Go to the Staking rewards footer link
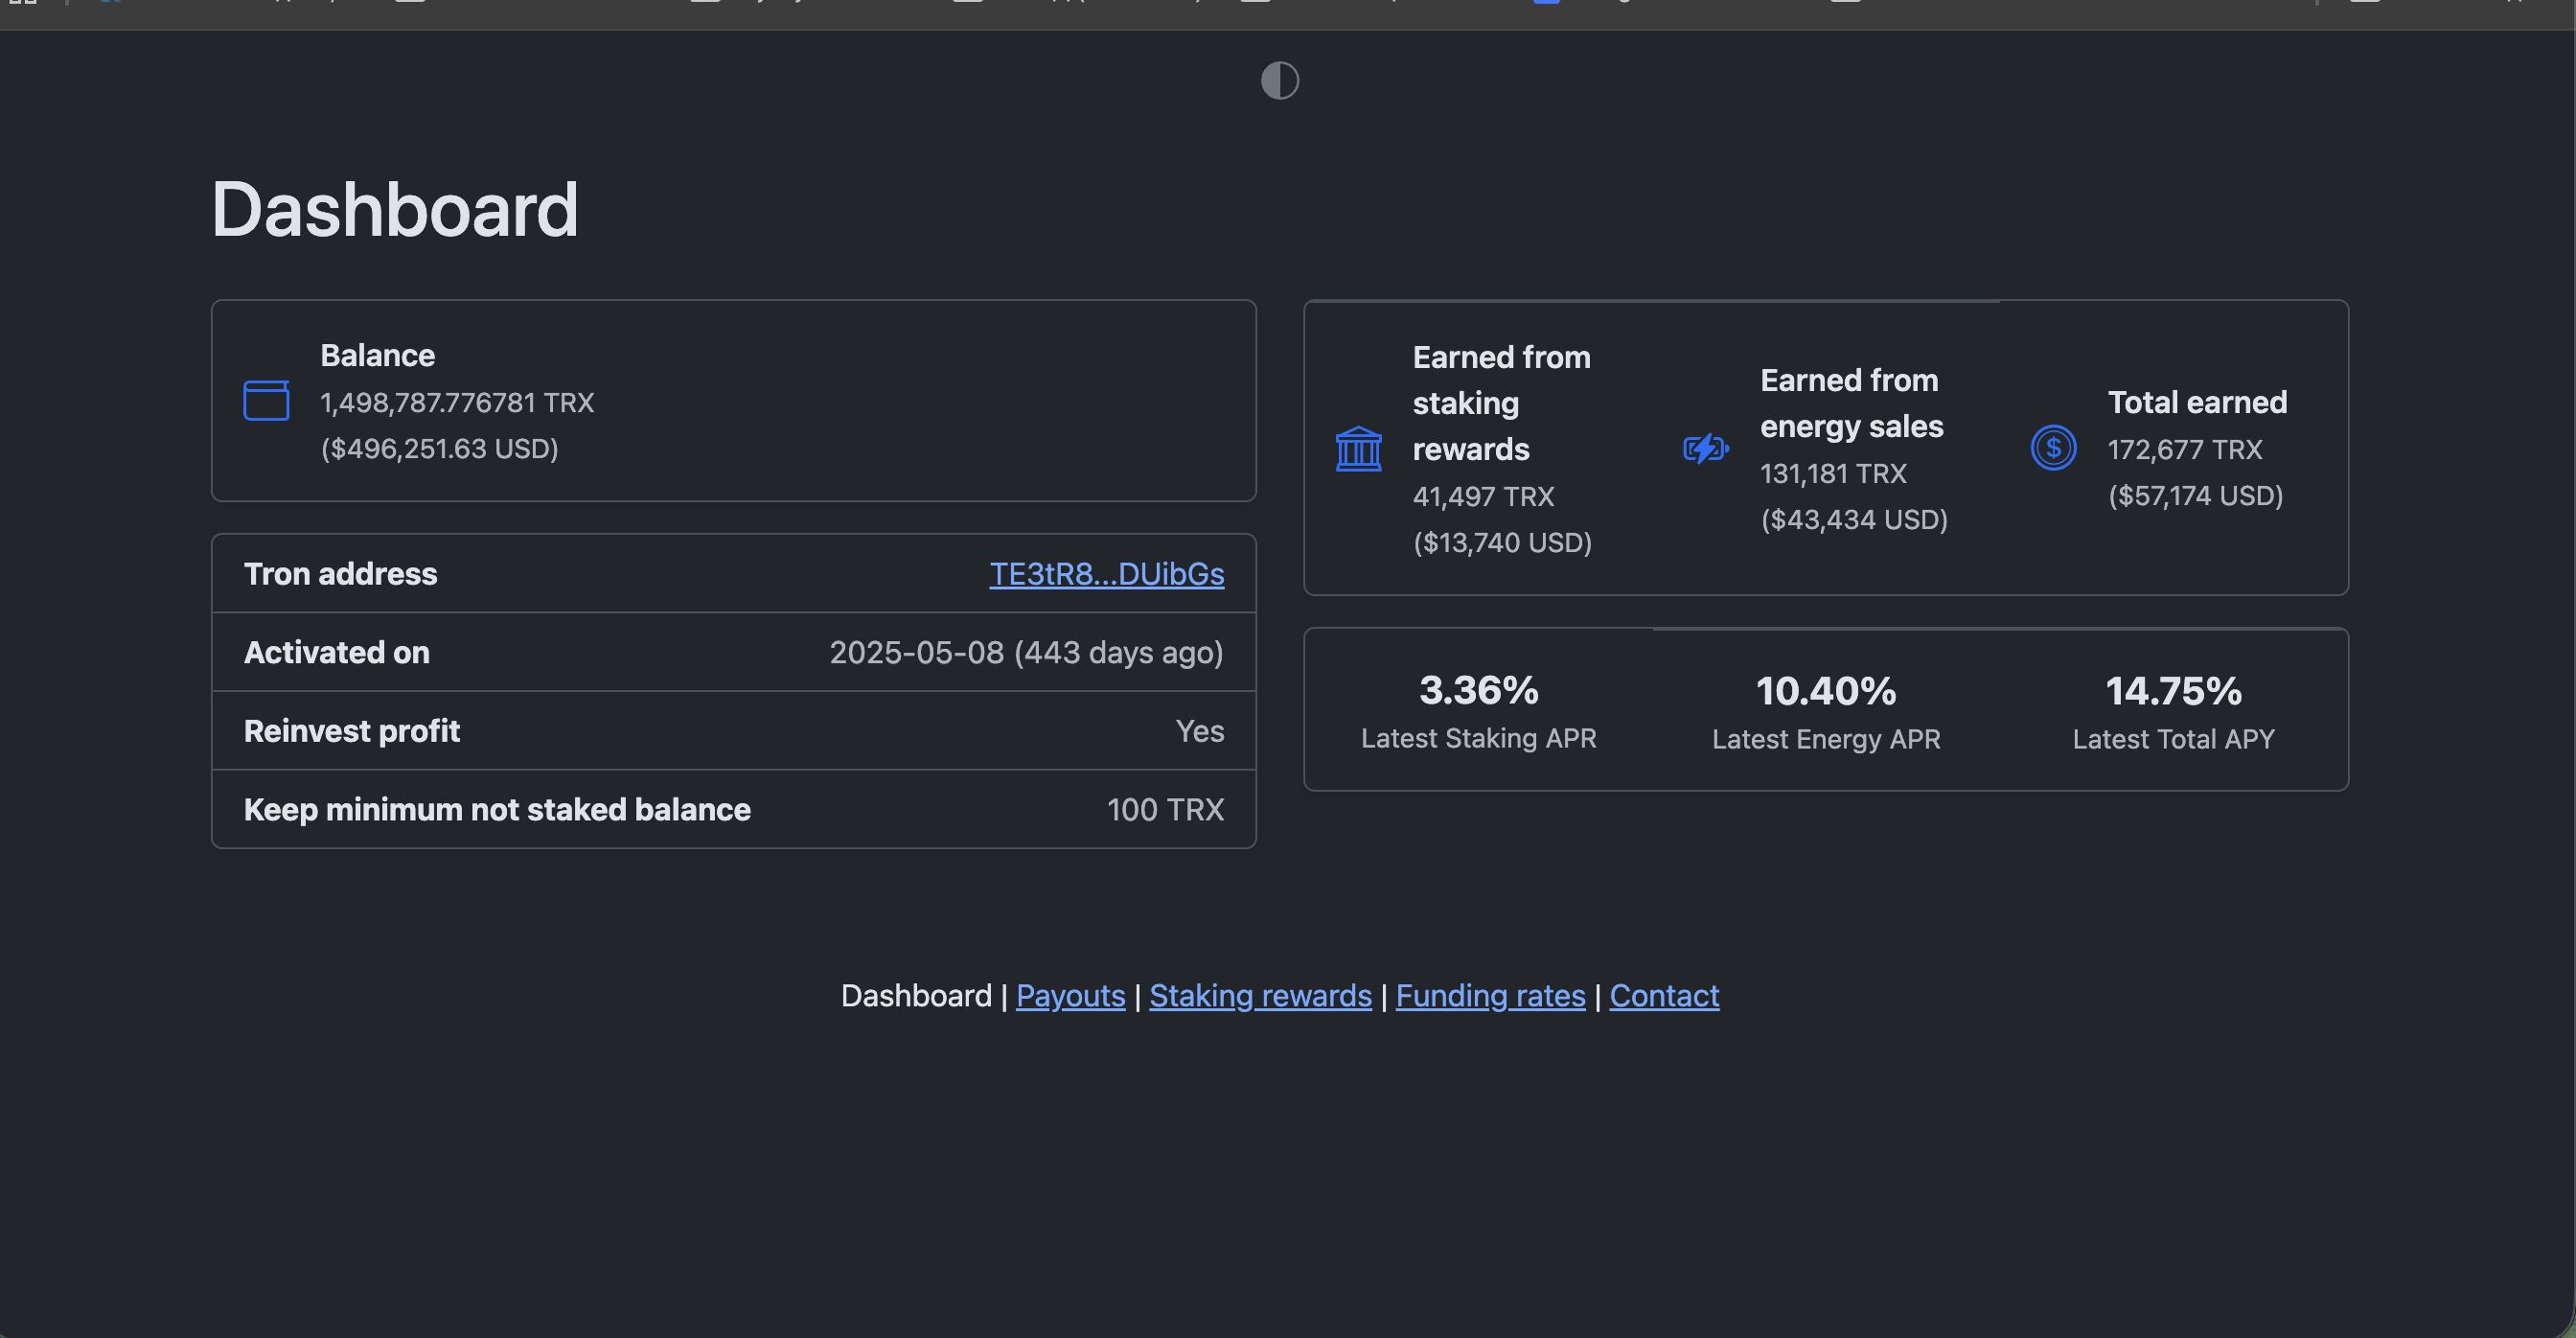This screenshot has width=2576, height=1338. (1260, 996)
